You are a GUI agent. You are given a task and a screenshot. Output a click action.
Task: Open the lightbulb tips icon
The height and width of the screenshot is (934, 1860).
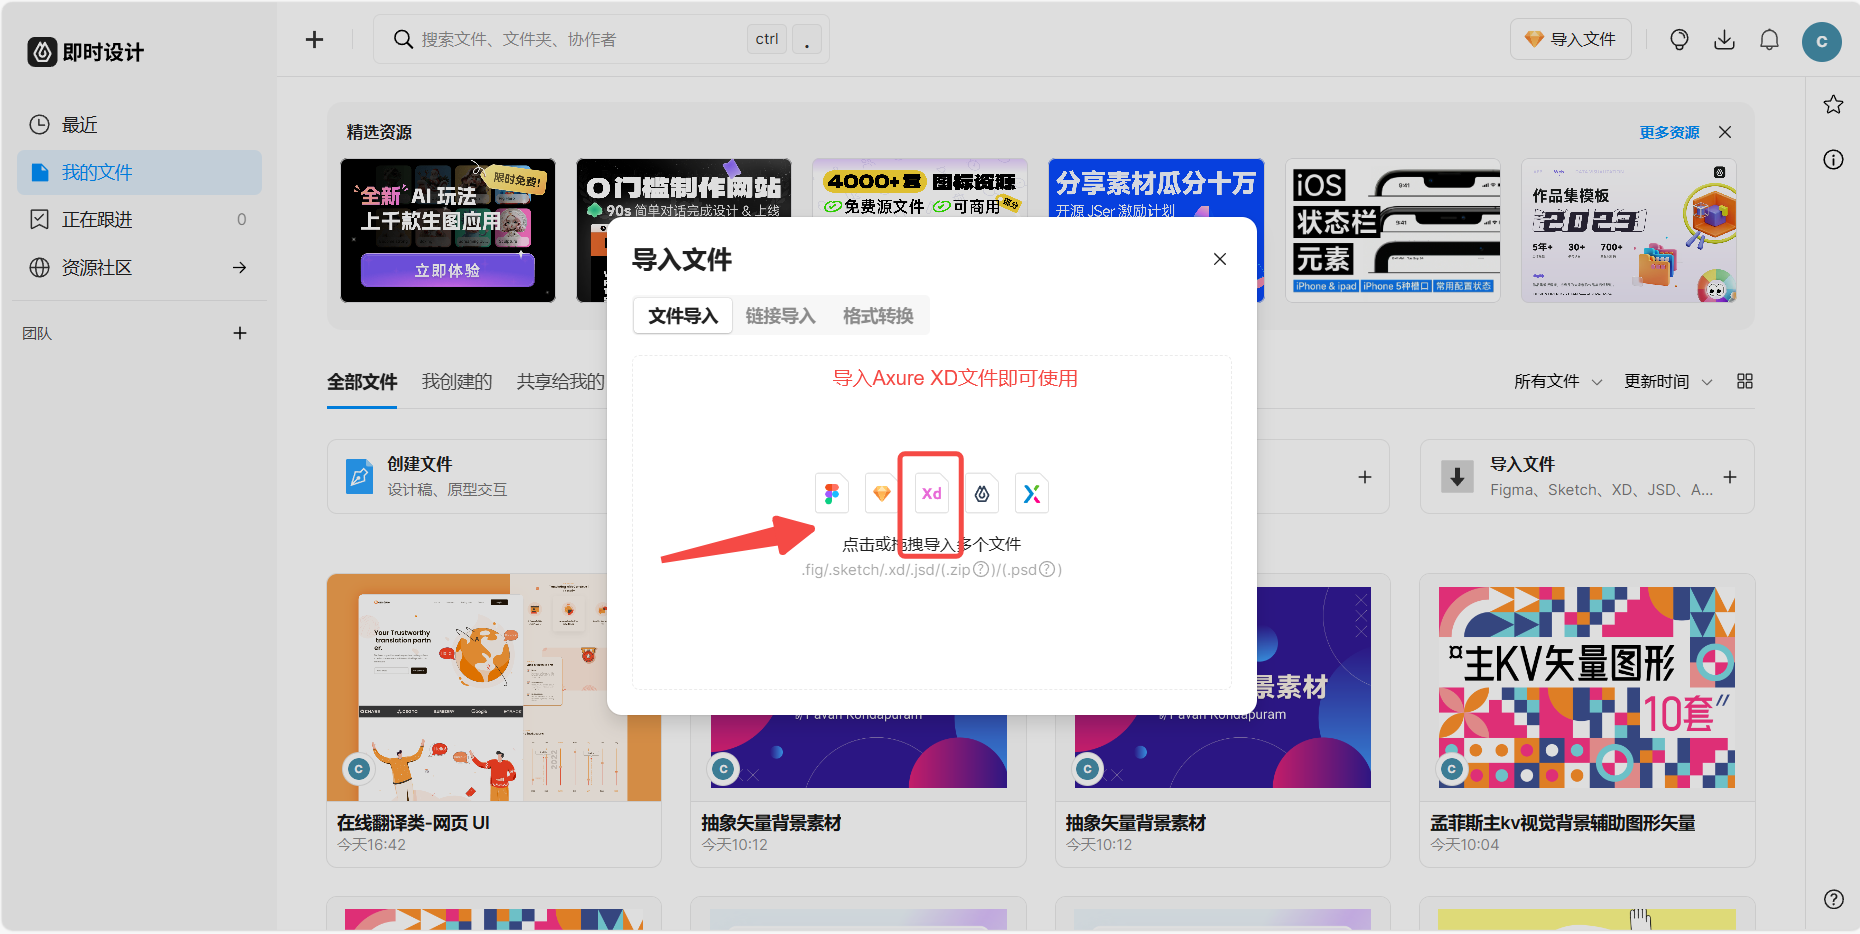pyautogui.click(x=1679, y=39)
